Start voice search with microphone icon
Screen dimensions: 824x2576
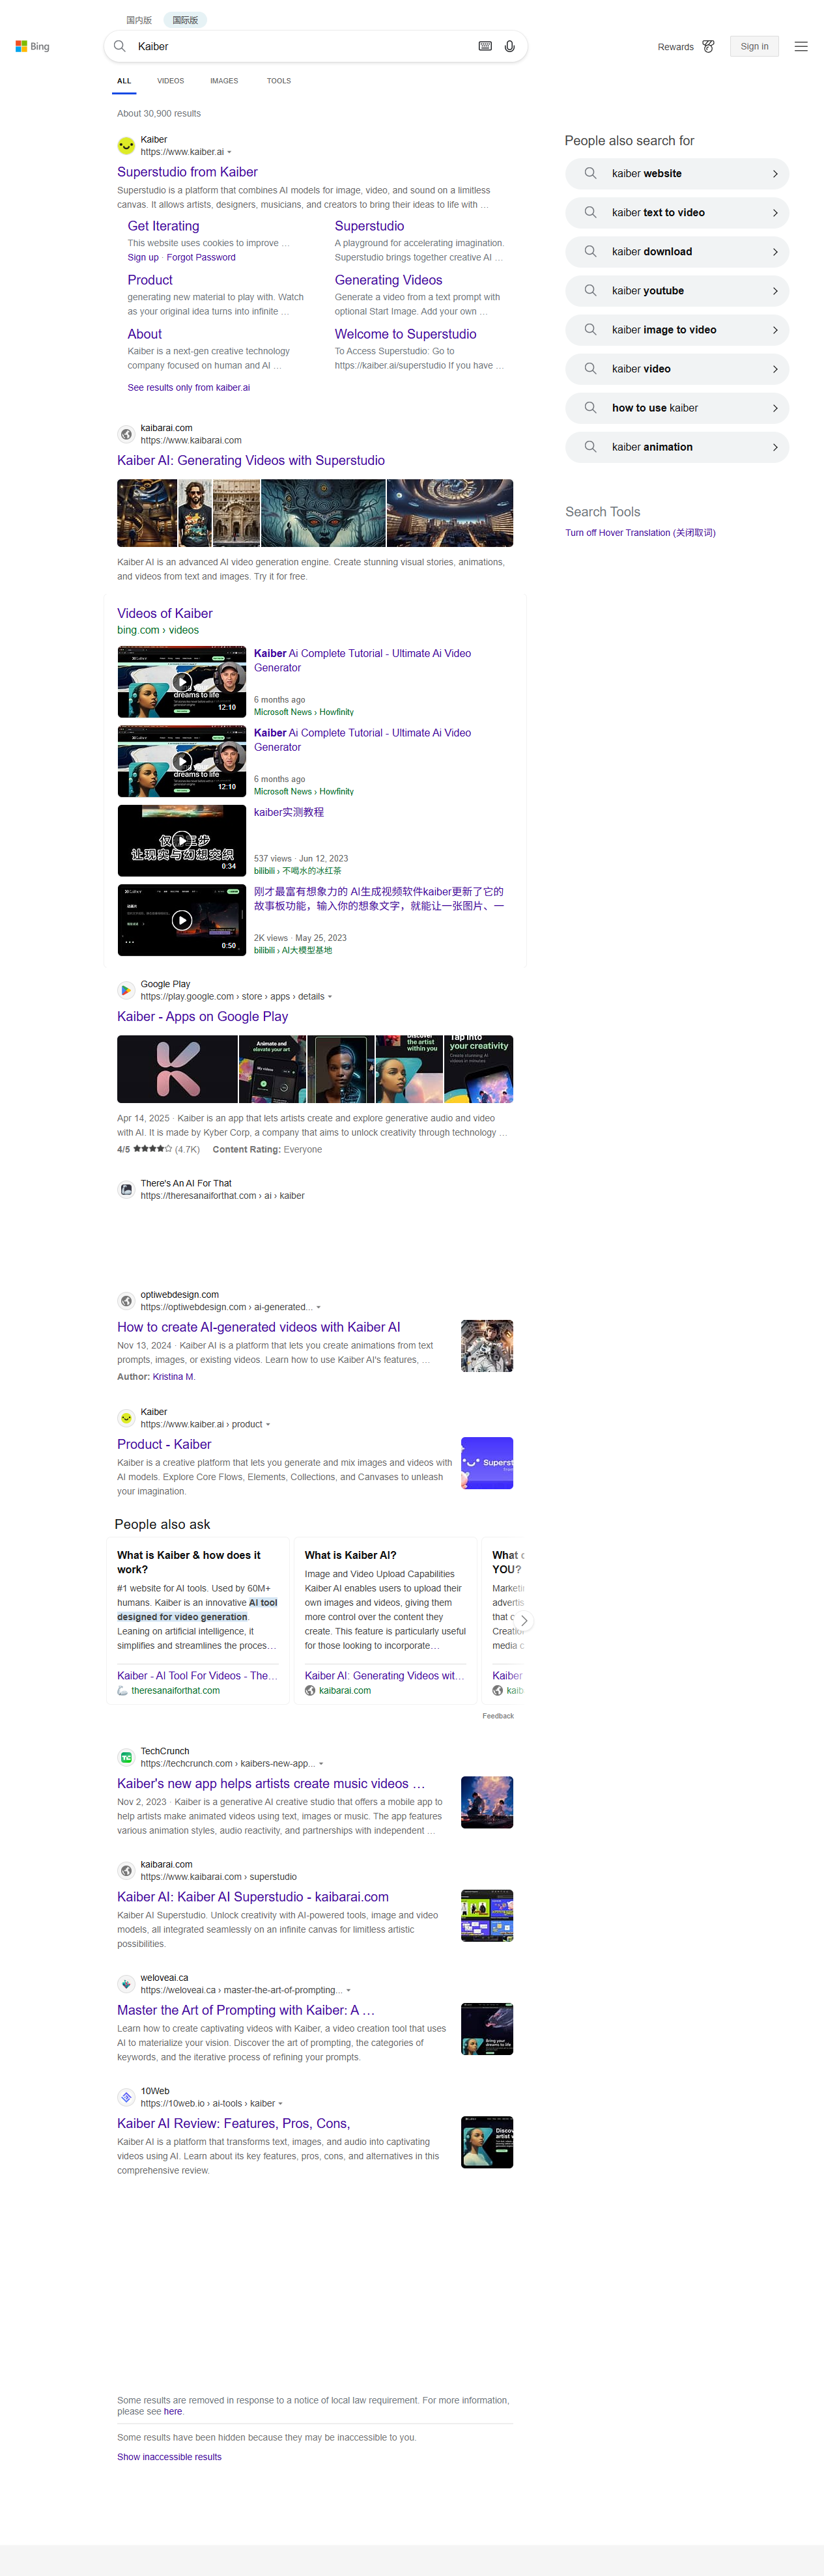[510, 47]
